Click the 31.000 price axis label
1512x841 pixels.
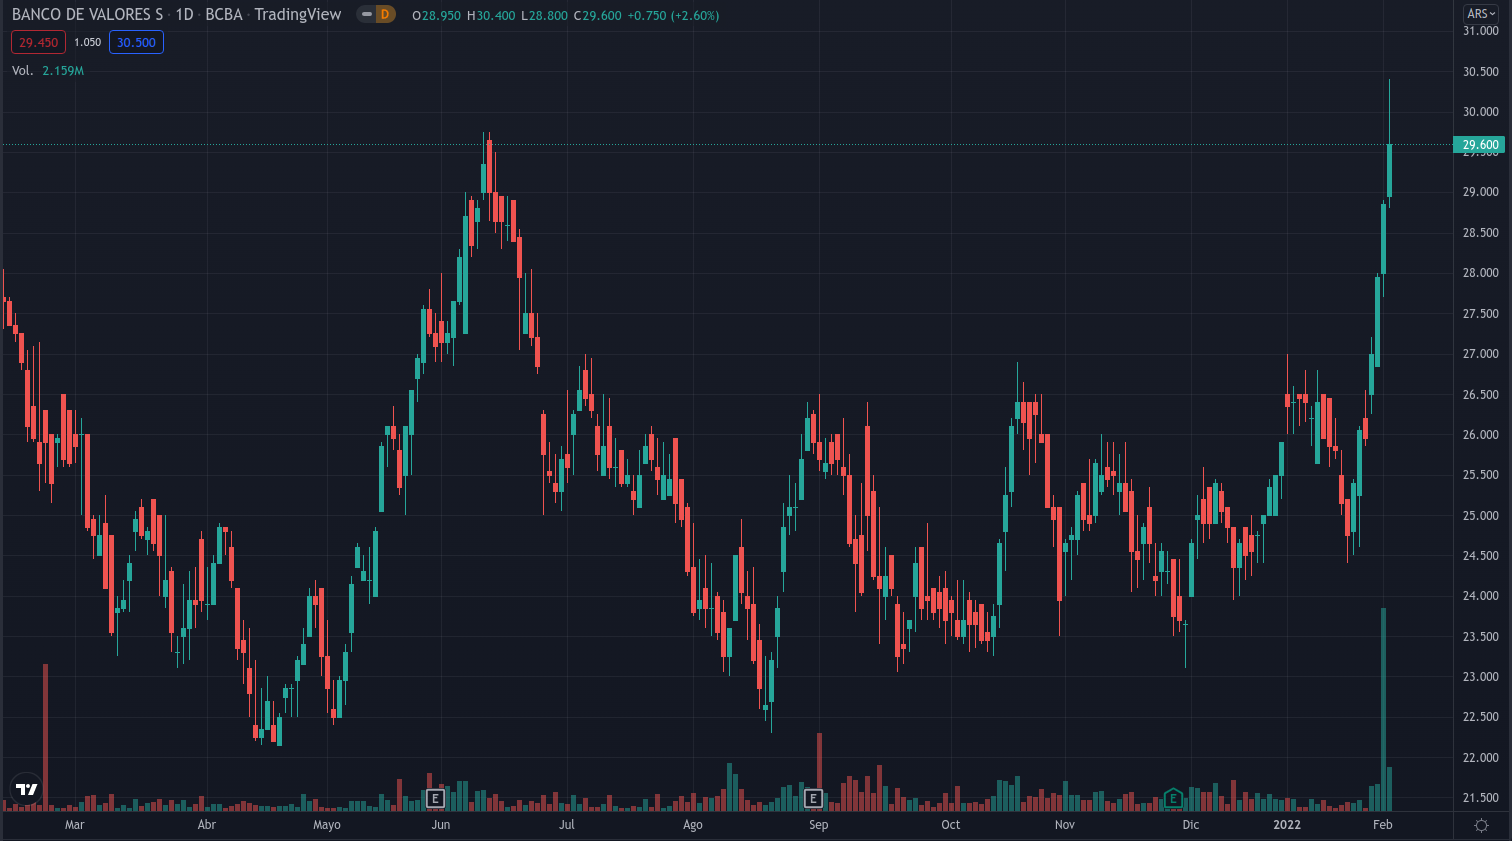click(x=1481, y=31)
